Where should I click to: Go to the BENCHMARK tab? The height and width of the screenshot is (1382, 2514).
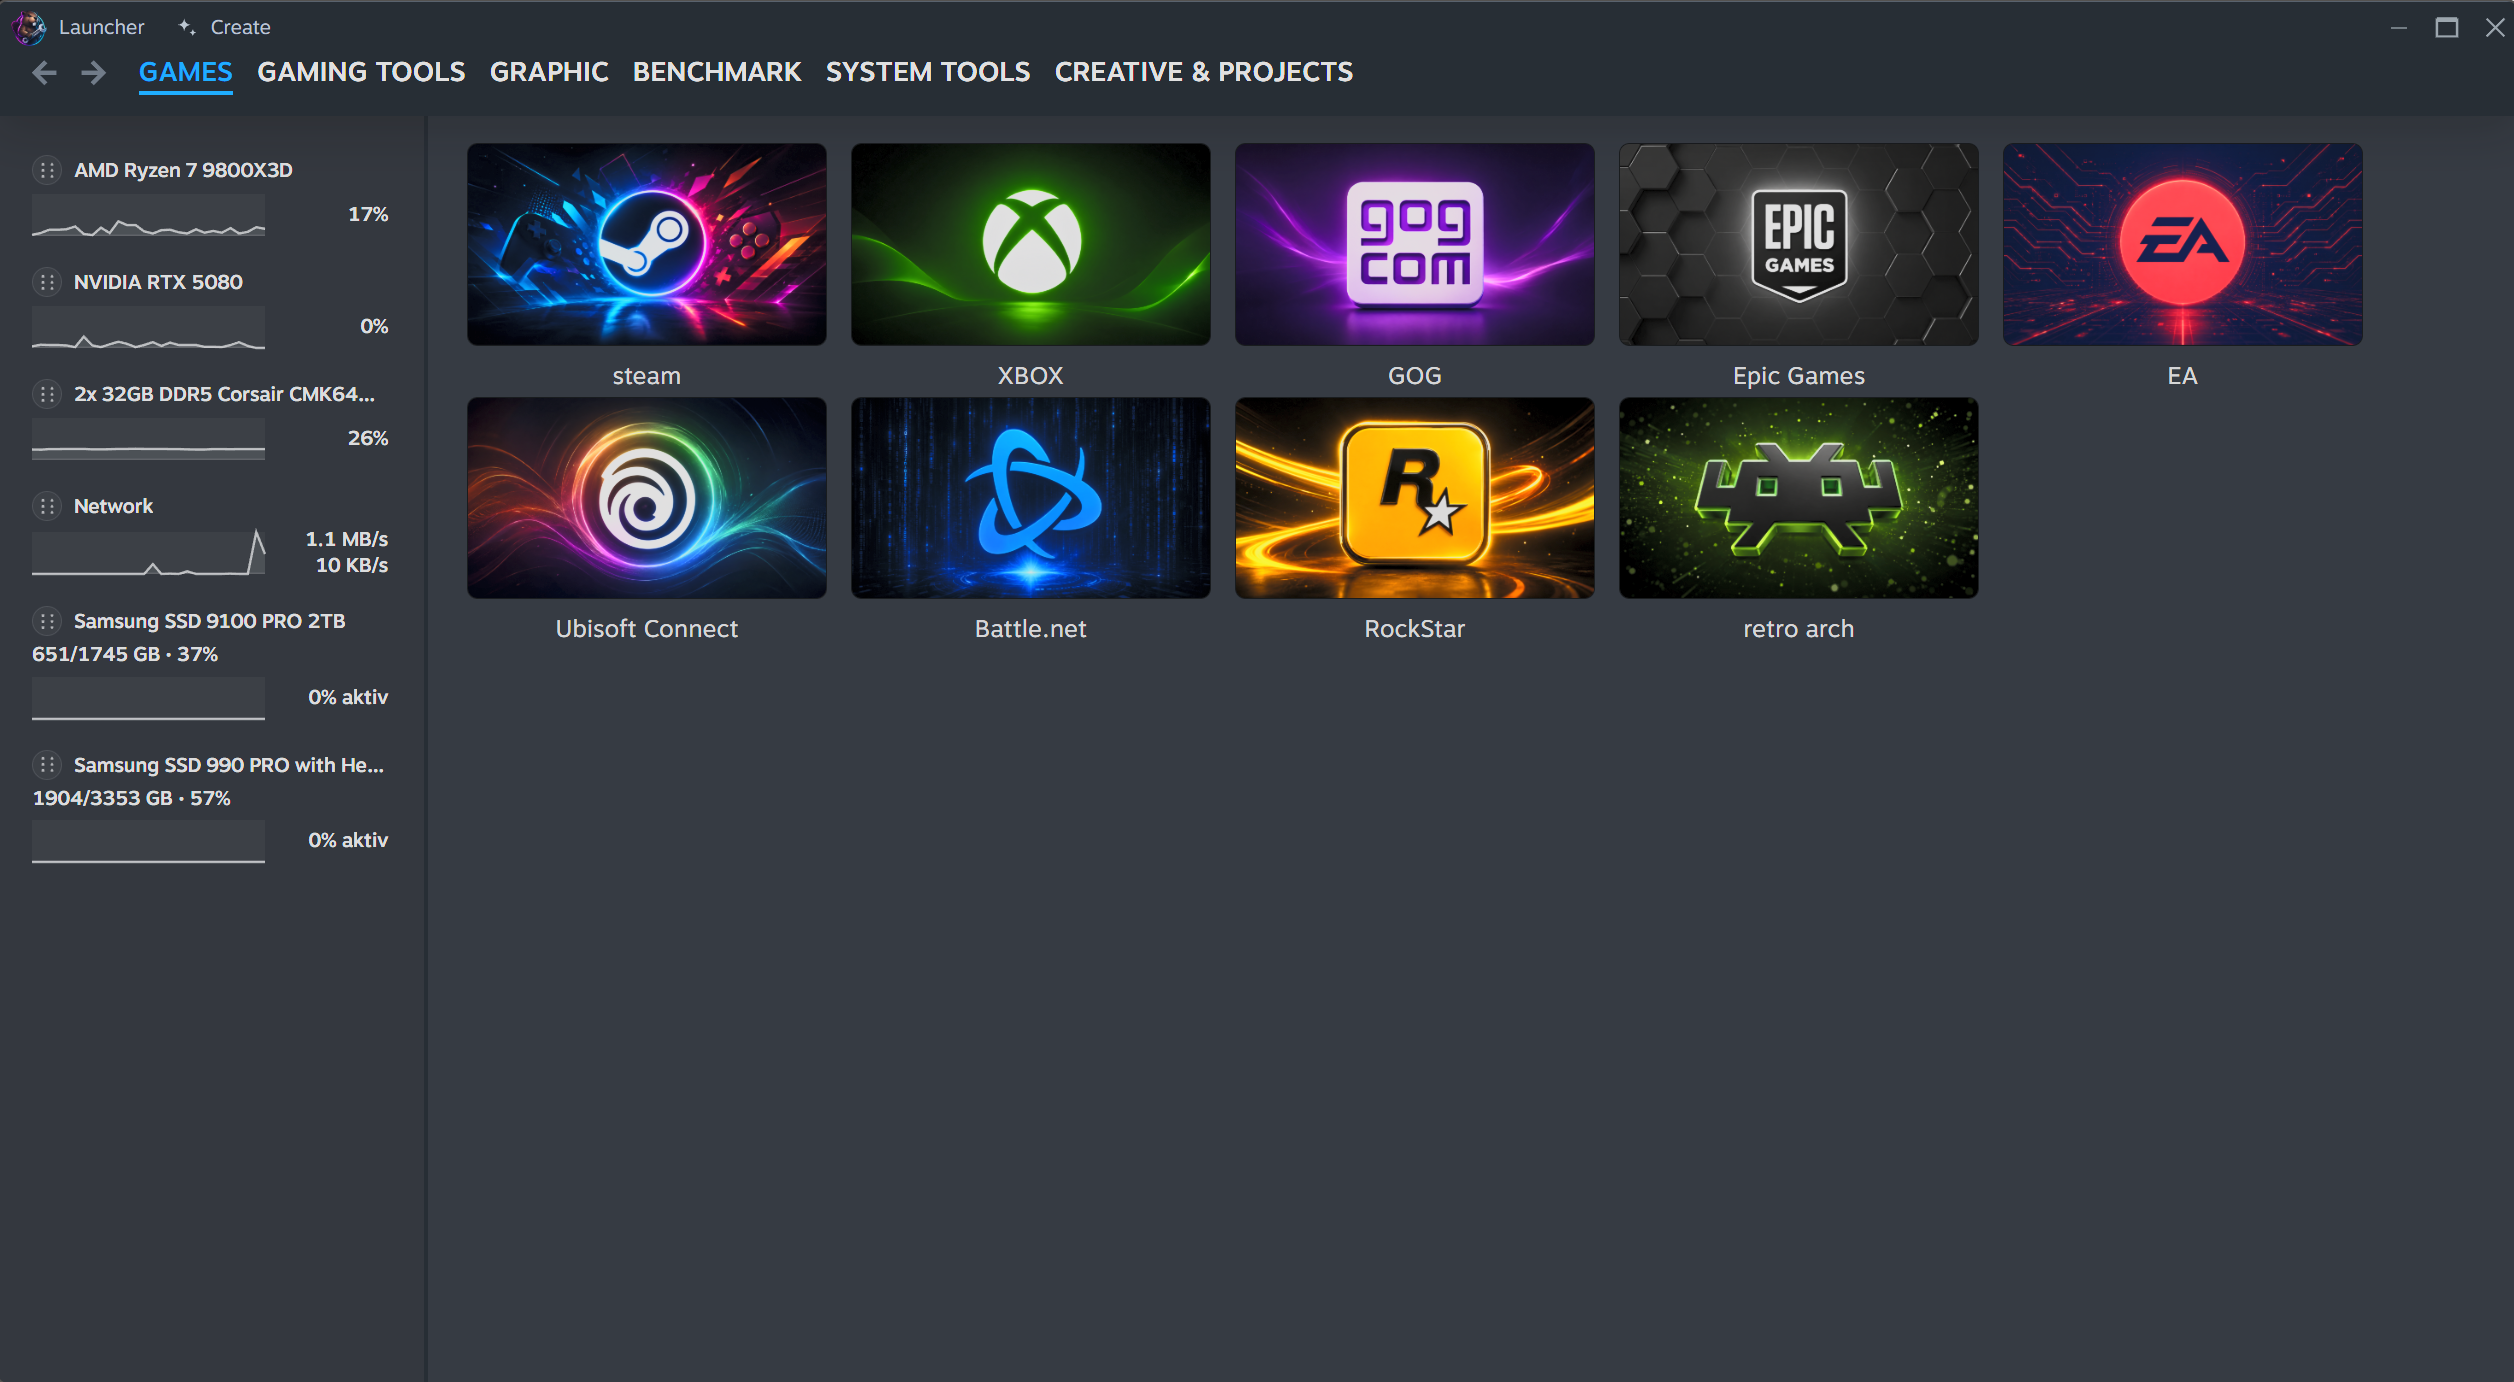pyautogui.click(x=717, y=72)
